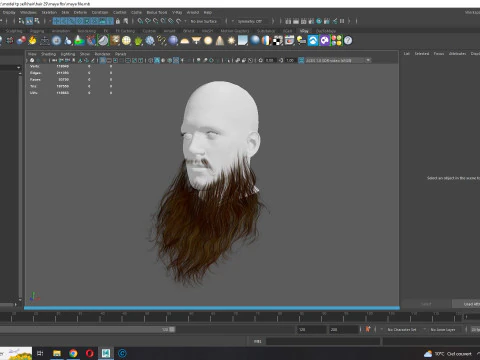Open the Skeleton menu

click(x=49, y=13)
